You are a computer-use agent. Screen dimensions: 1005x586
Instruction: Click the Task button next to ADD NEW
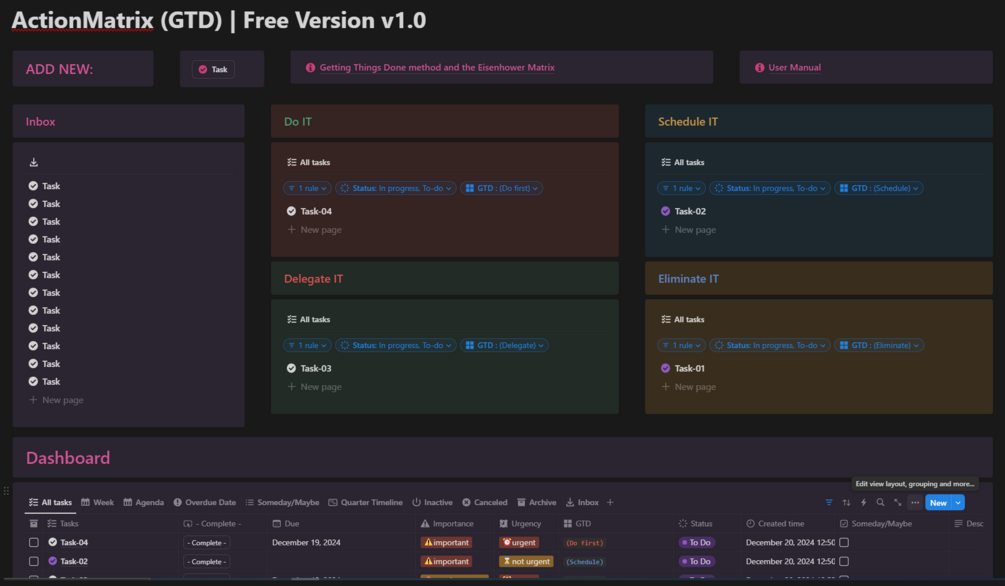pyautogui.click(x=213, y=69)
